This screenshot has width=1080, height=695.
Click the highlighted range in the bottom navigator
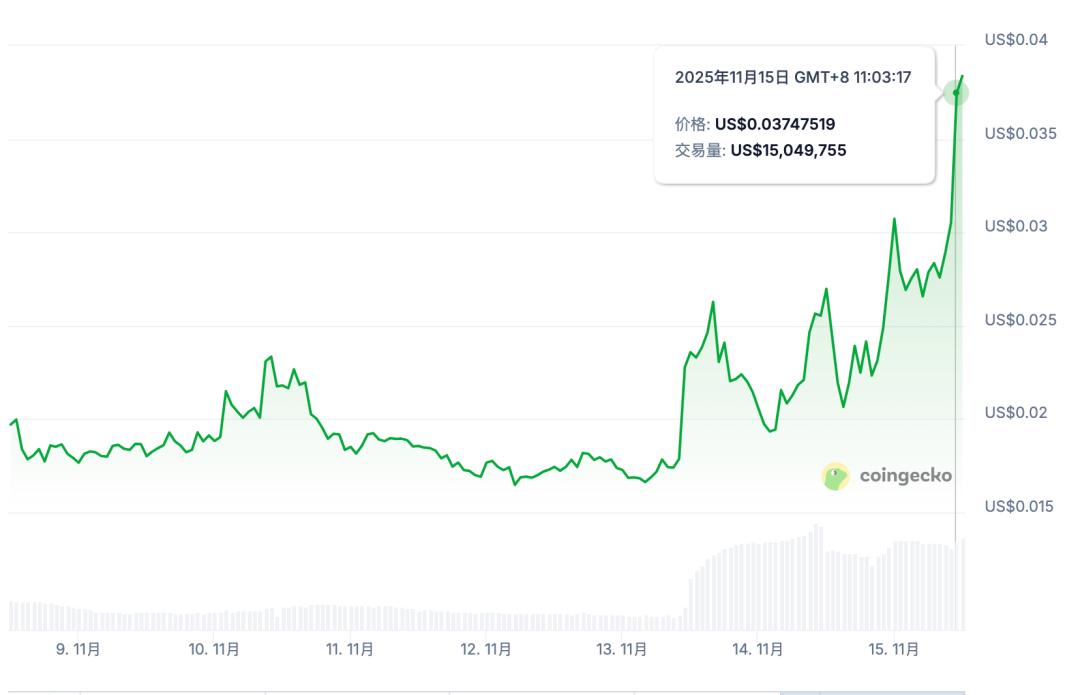point(872,691)
